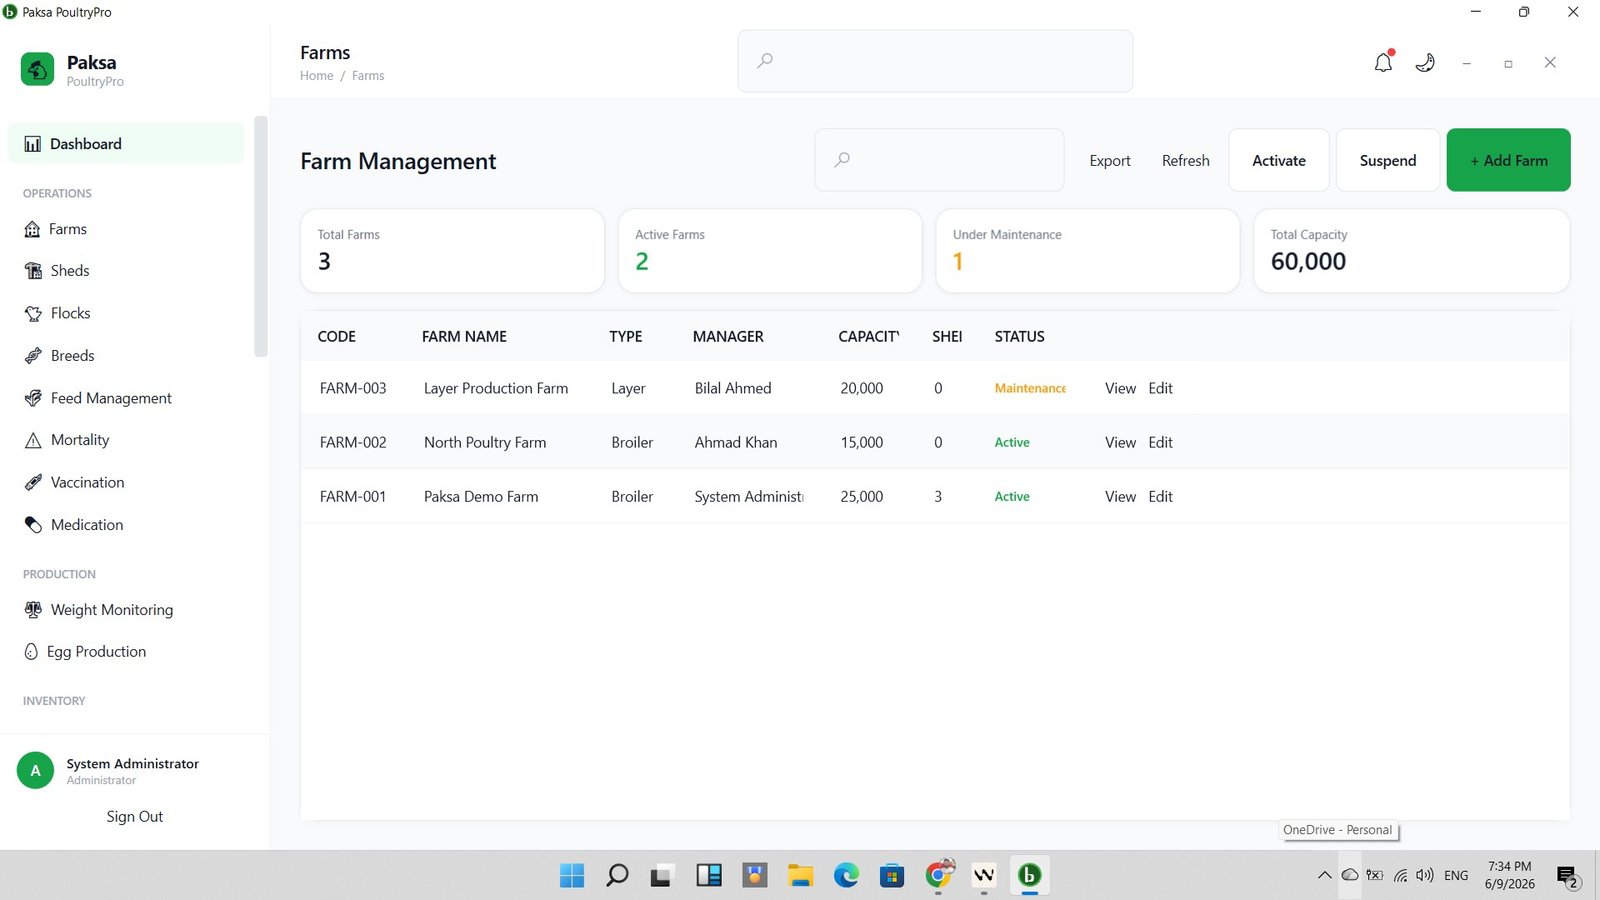
Task: Open Sheds menu item
Action: tap(126, 271)
